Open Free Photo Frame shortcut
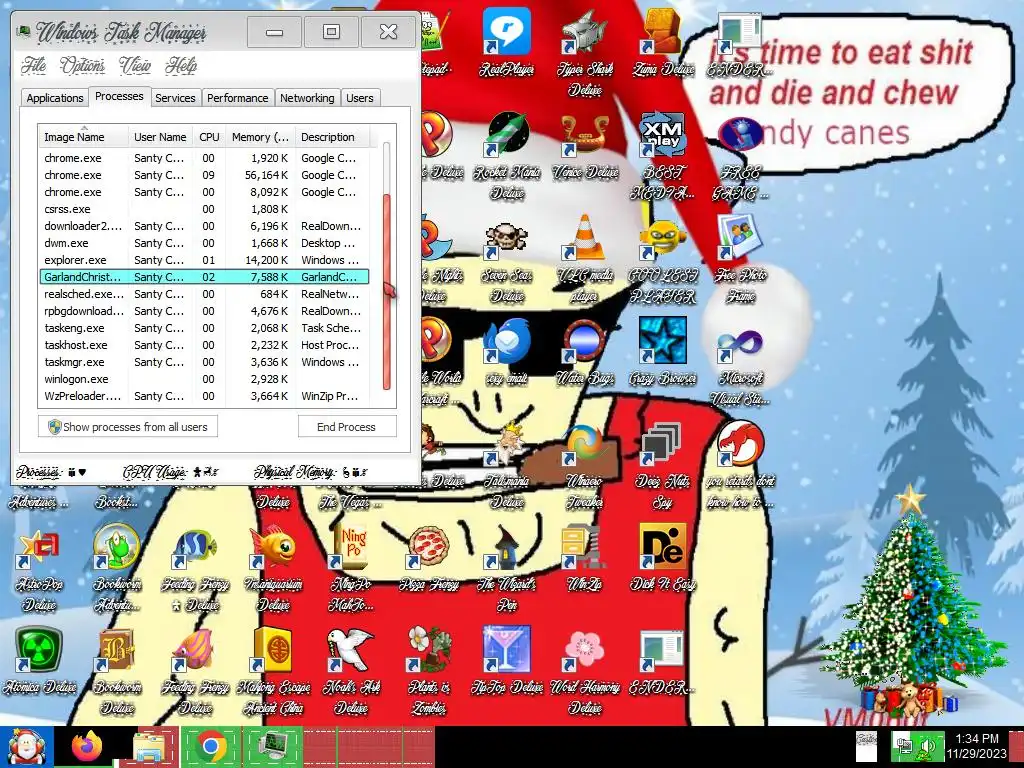The height and width of the screenshot is (768, 1024). (x=740, y=260)
